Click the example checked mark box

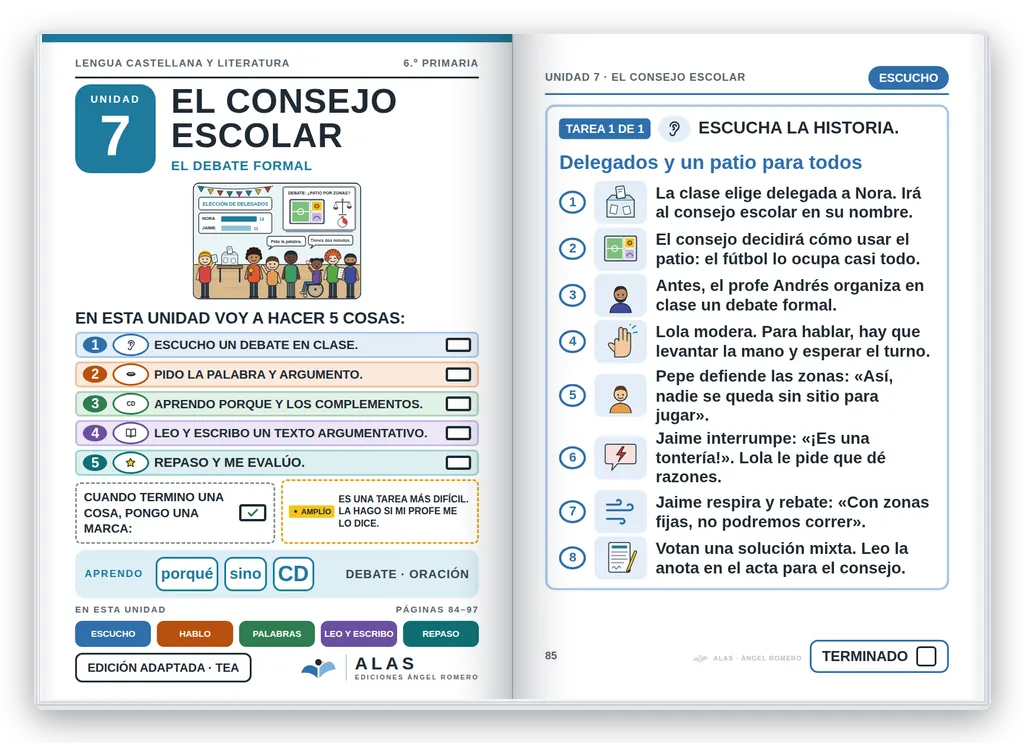click(252, 513)
